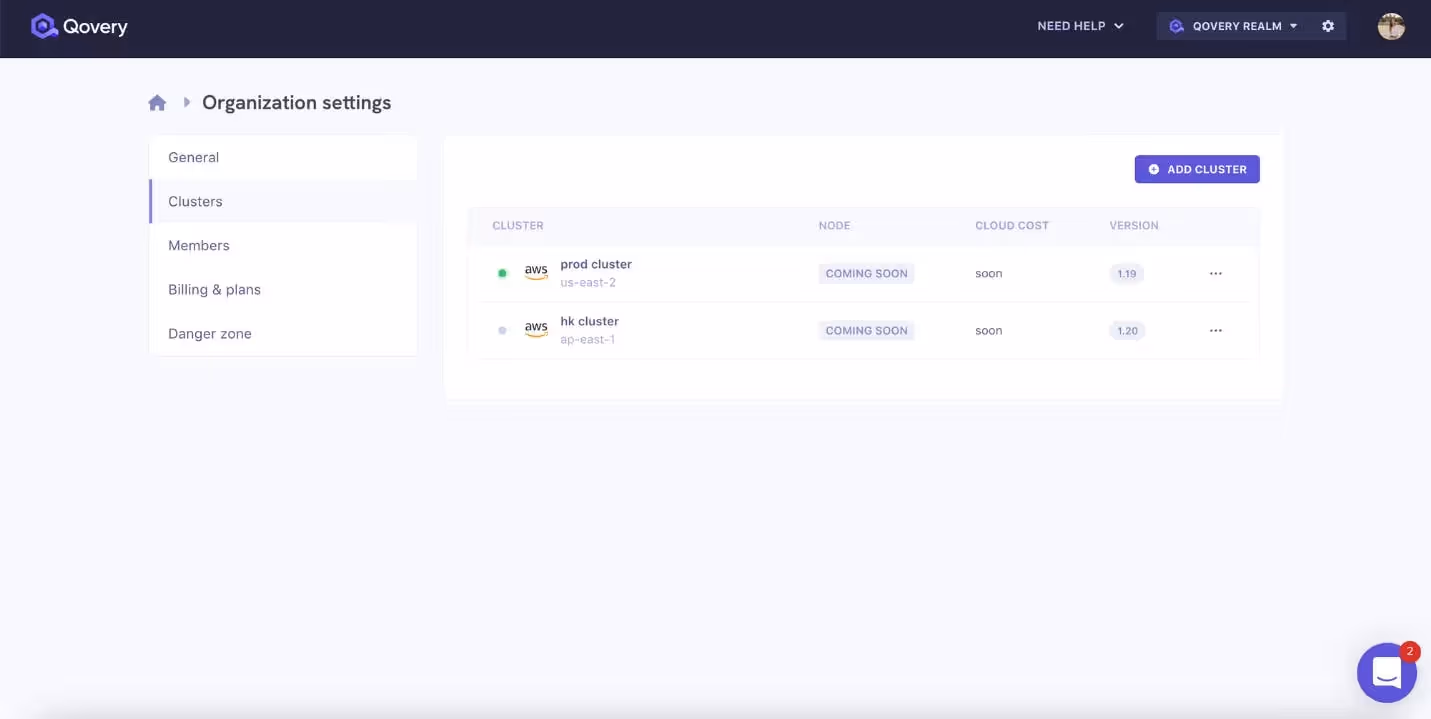Select the prod cluster row name
This screenshot has height=719, width=1431.
point(596,263)
